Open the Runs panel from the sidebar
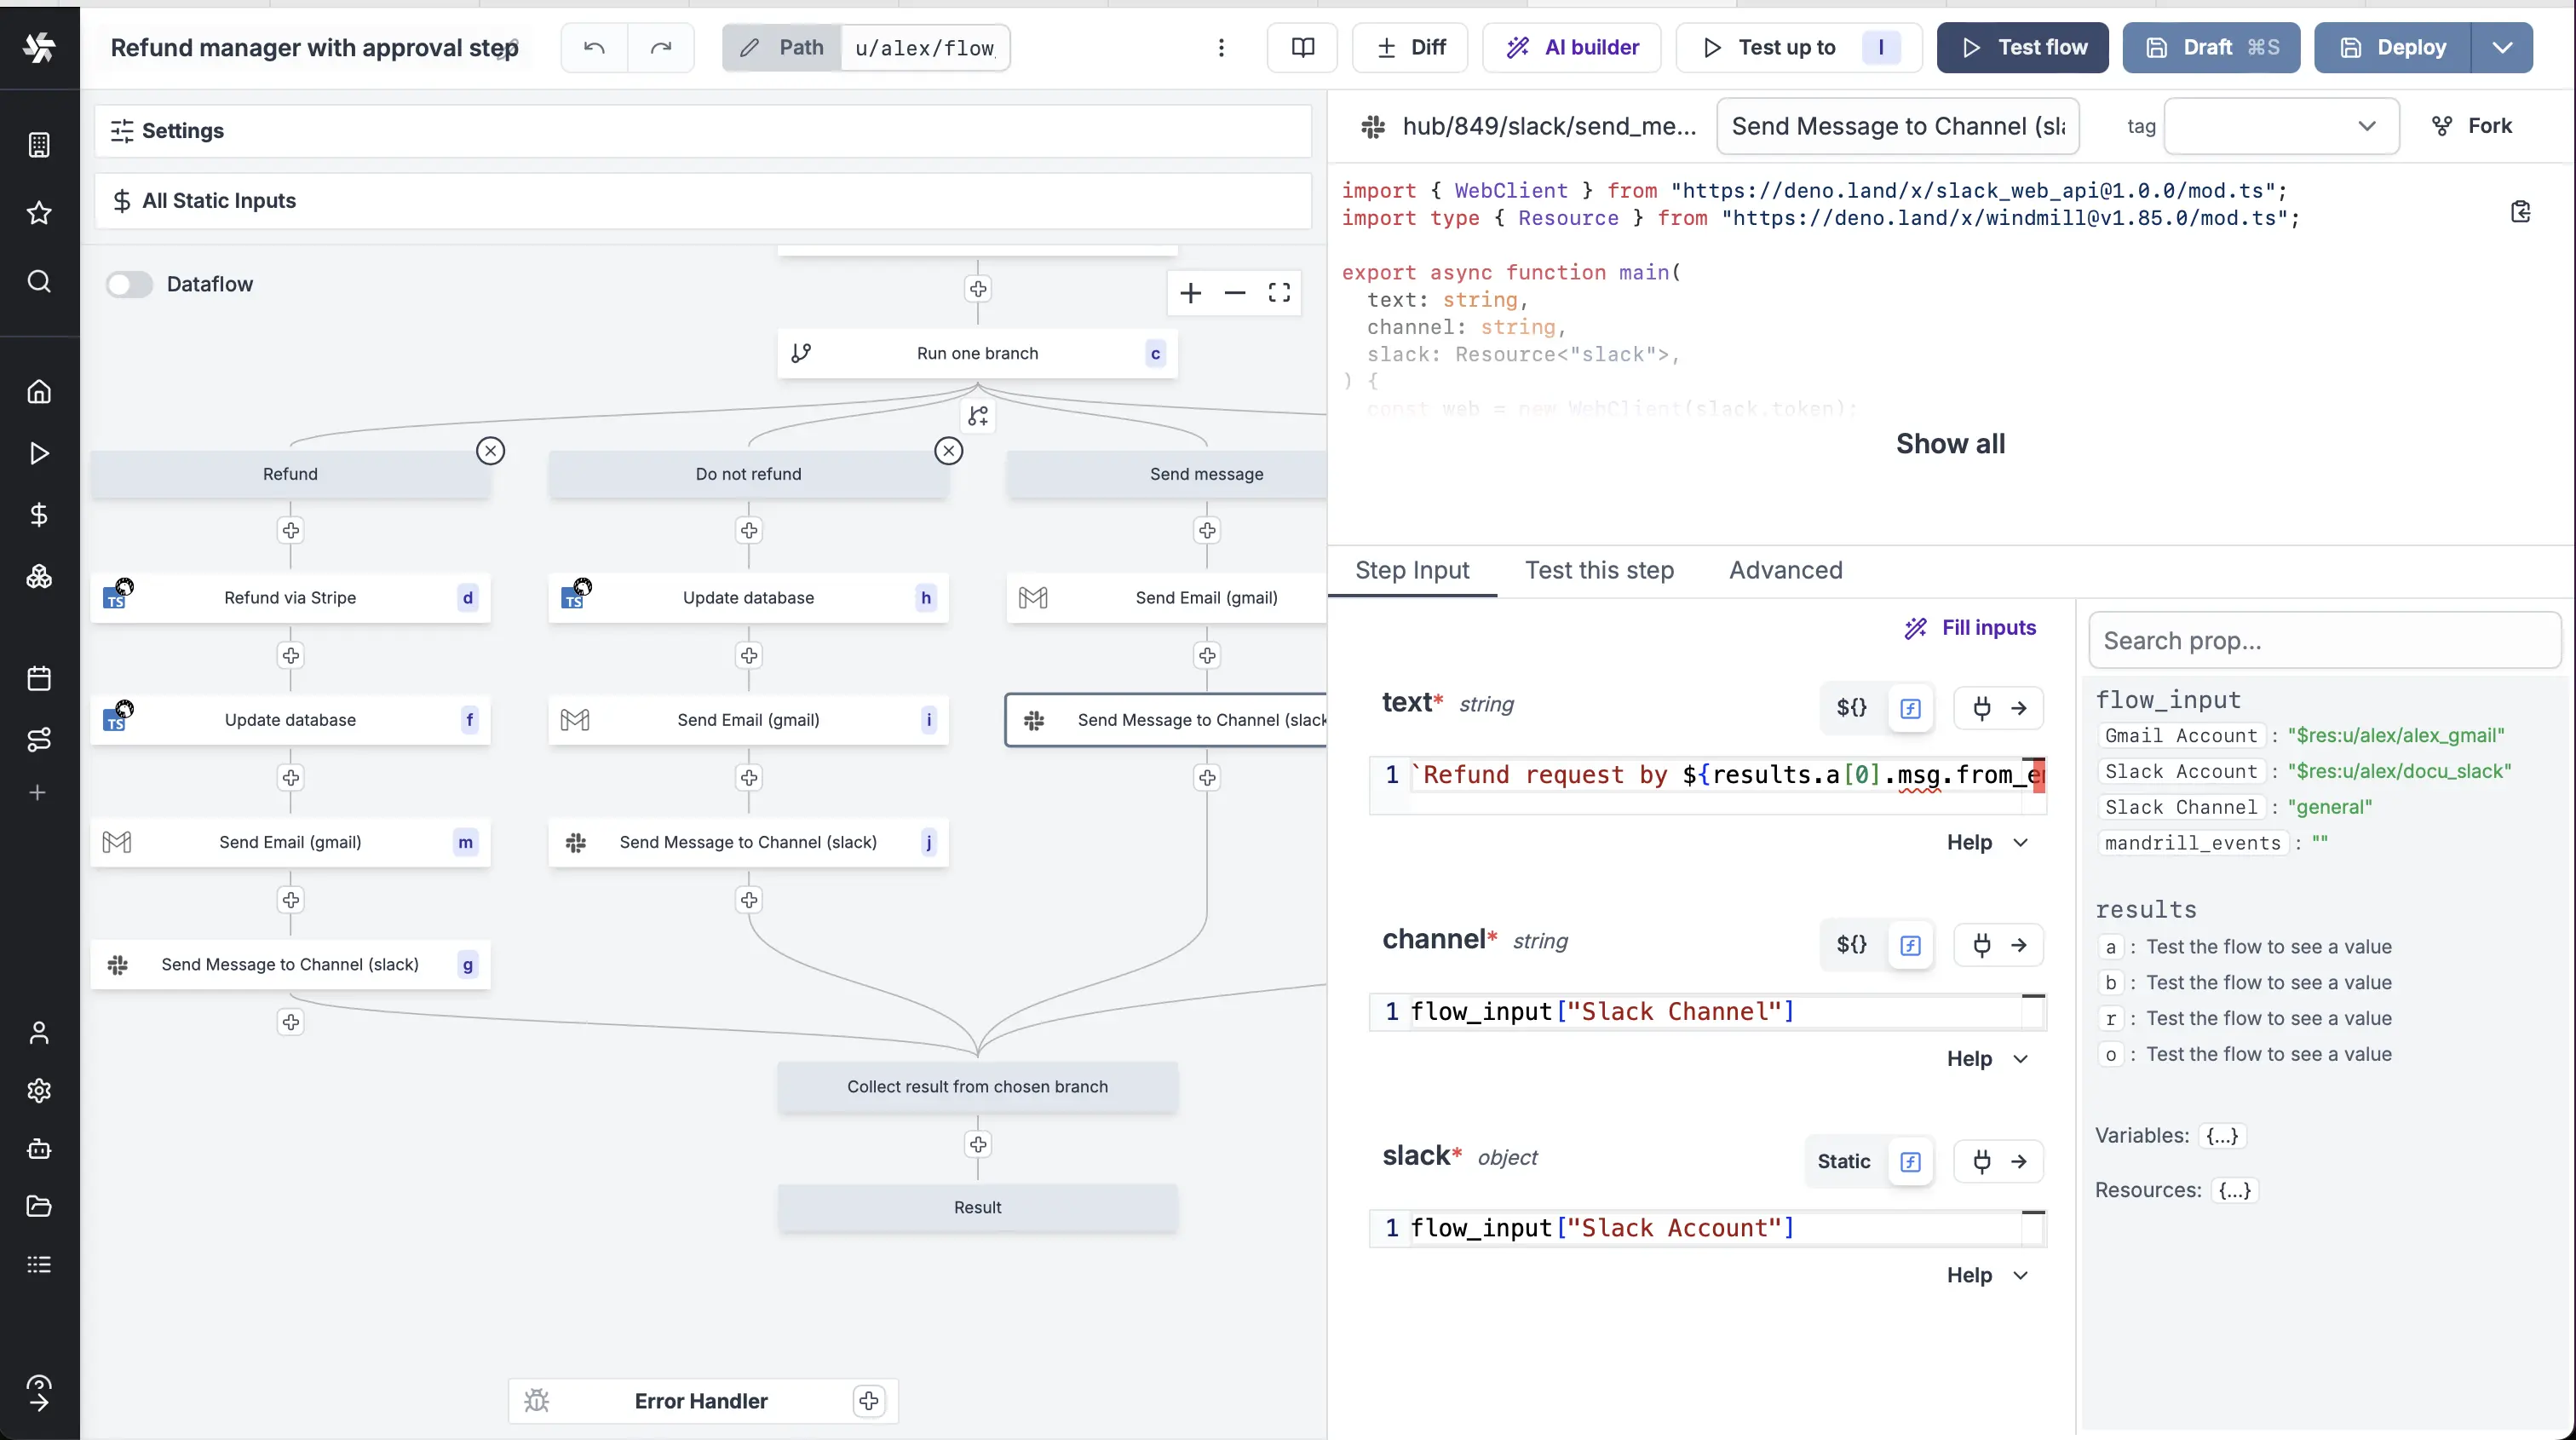Screen dimensions: 2576x1440 pos(40,453)
